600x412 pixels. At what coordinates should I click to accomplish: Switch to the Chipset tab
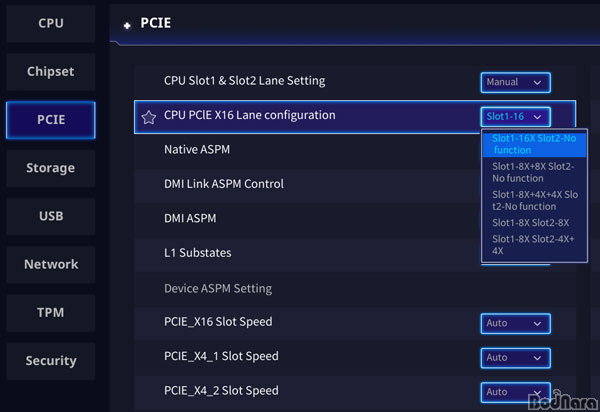point(51,72)
